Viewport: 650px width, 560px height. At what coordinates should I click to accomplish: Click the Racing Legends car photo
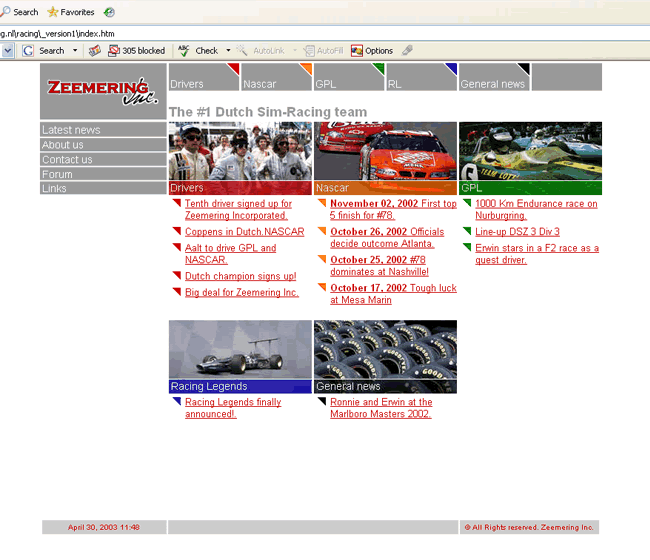240,349
